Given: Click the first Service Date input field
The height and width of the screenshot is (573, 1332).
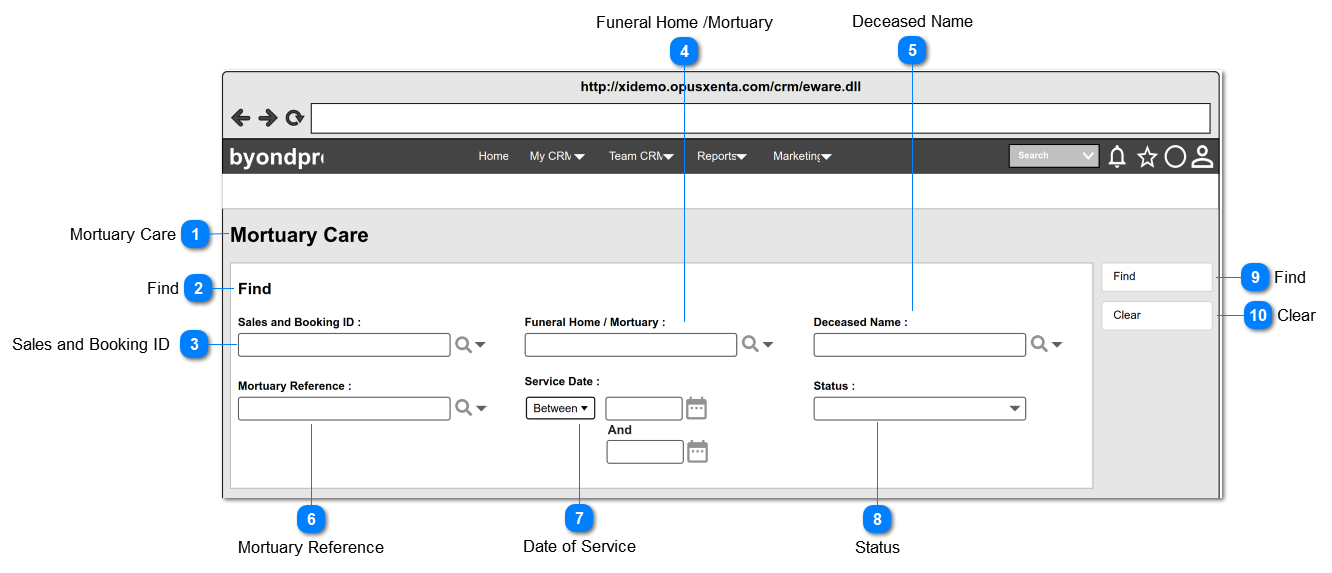Looking at the screenshot, I should tap(644, 408).
